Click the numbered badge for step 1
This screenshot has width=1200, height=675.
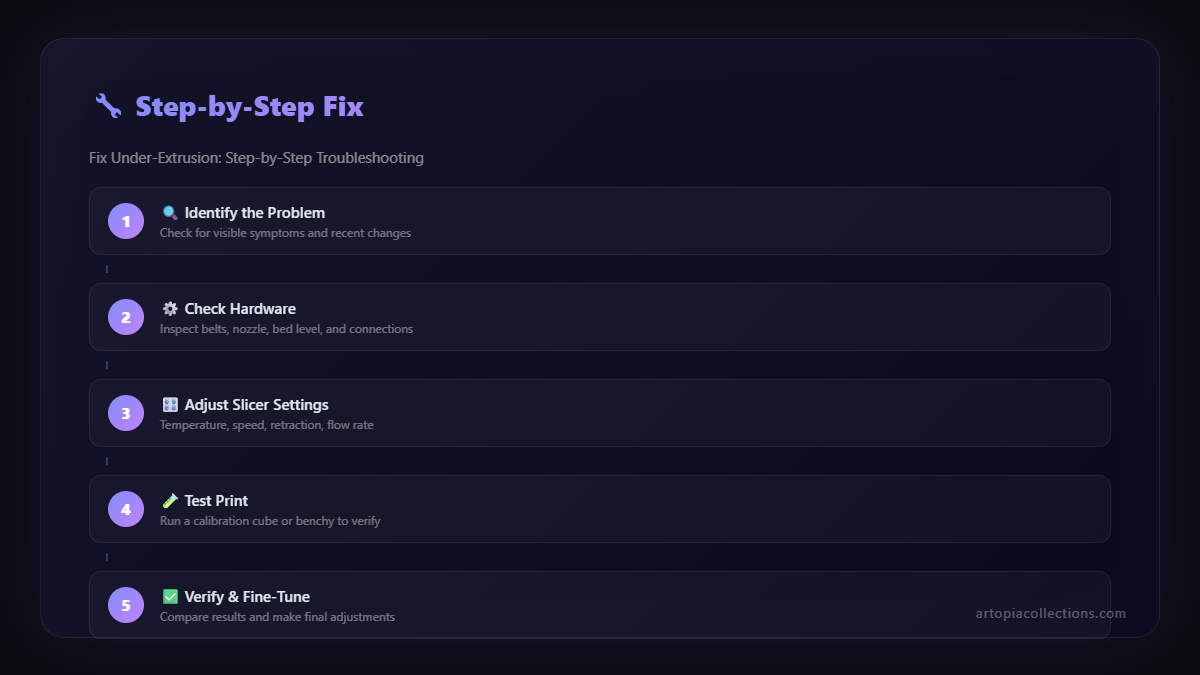click(125, 220)
